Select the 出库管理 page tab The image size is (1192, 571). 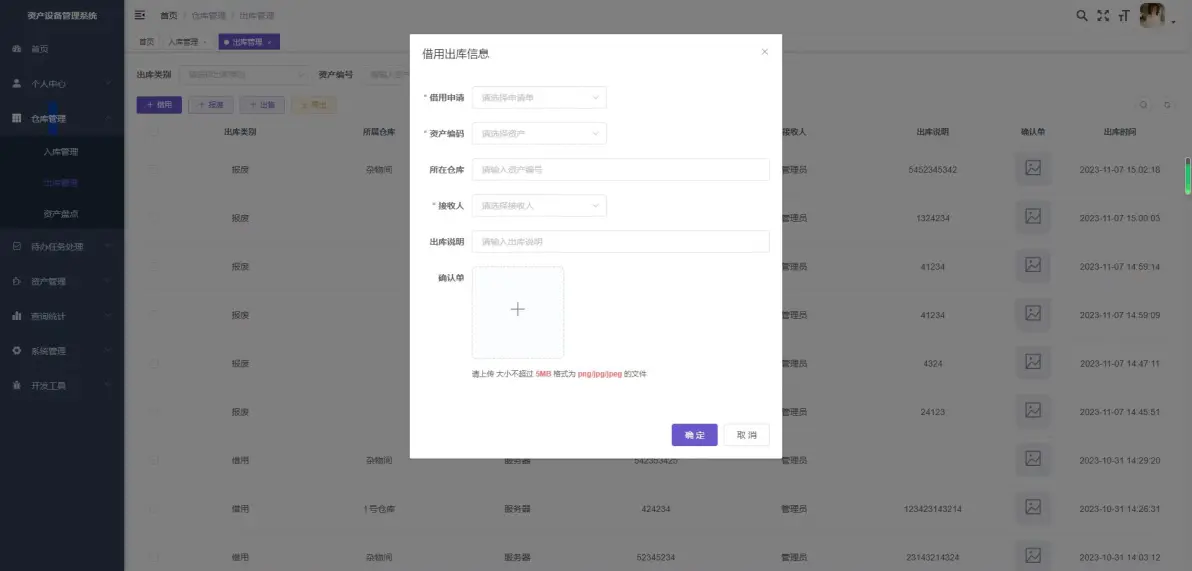click(247, 43)
